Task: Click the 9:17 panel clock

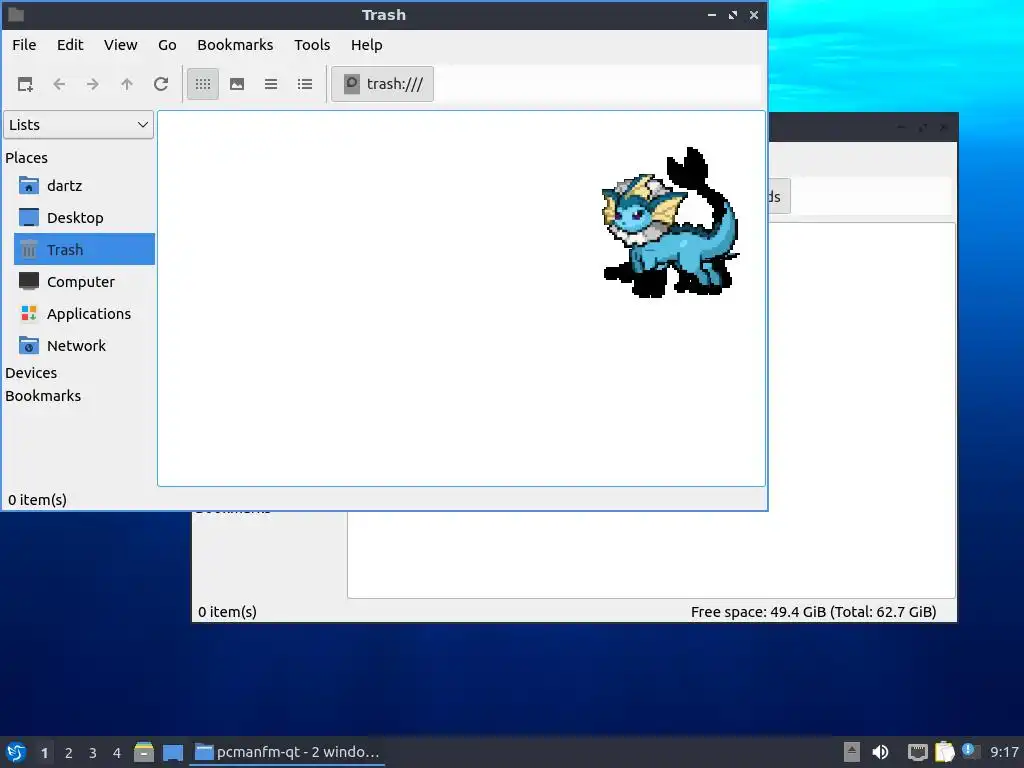Action: (1004, 752)
